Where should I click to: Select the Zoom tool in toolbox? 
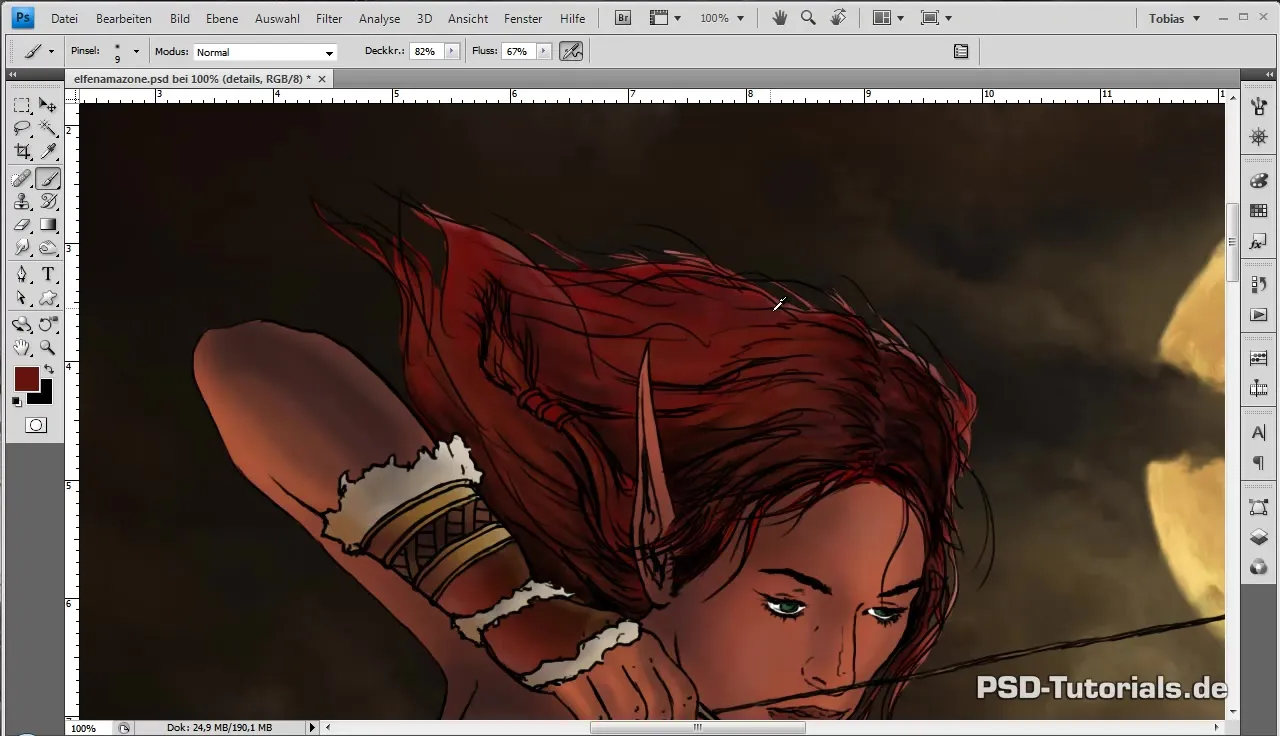(48, 348)
